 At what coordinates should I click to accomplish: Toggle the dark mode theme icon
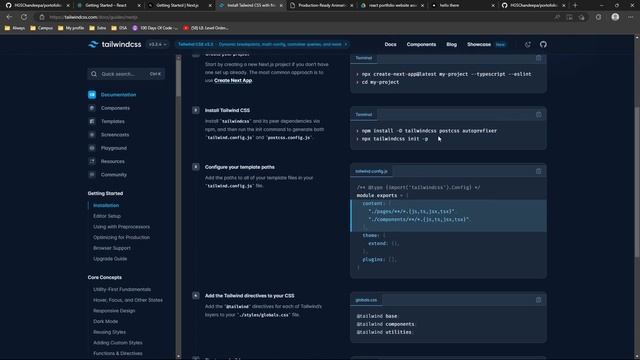(528, 44)
